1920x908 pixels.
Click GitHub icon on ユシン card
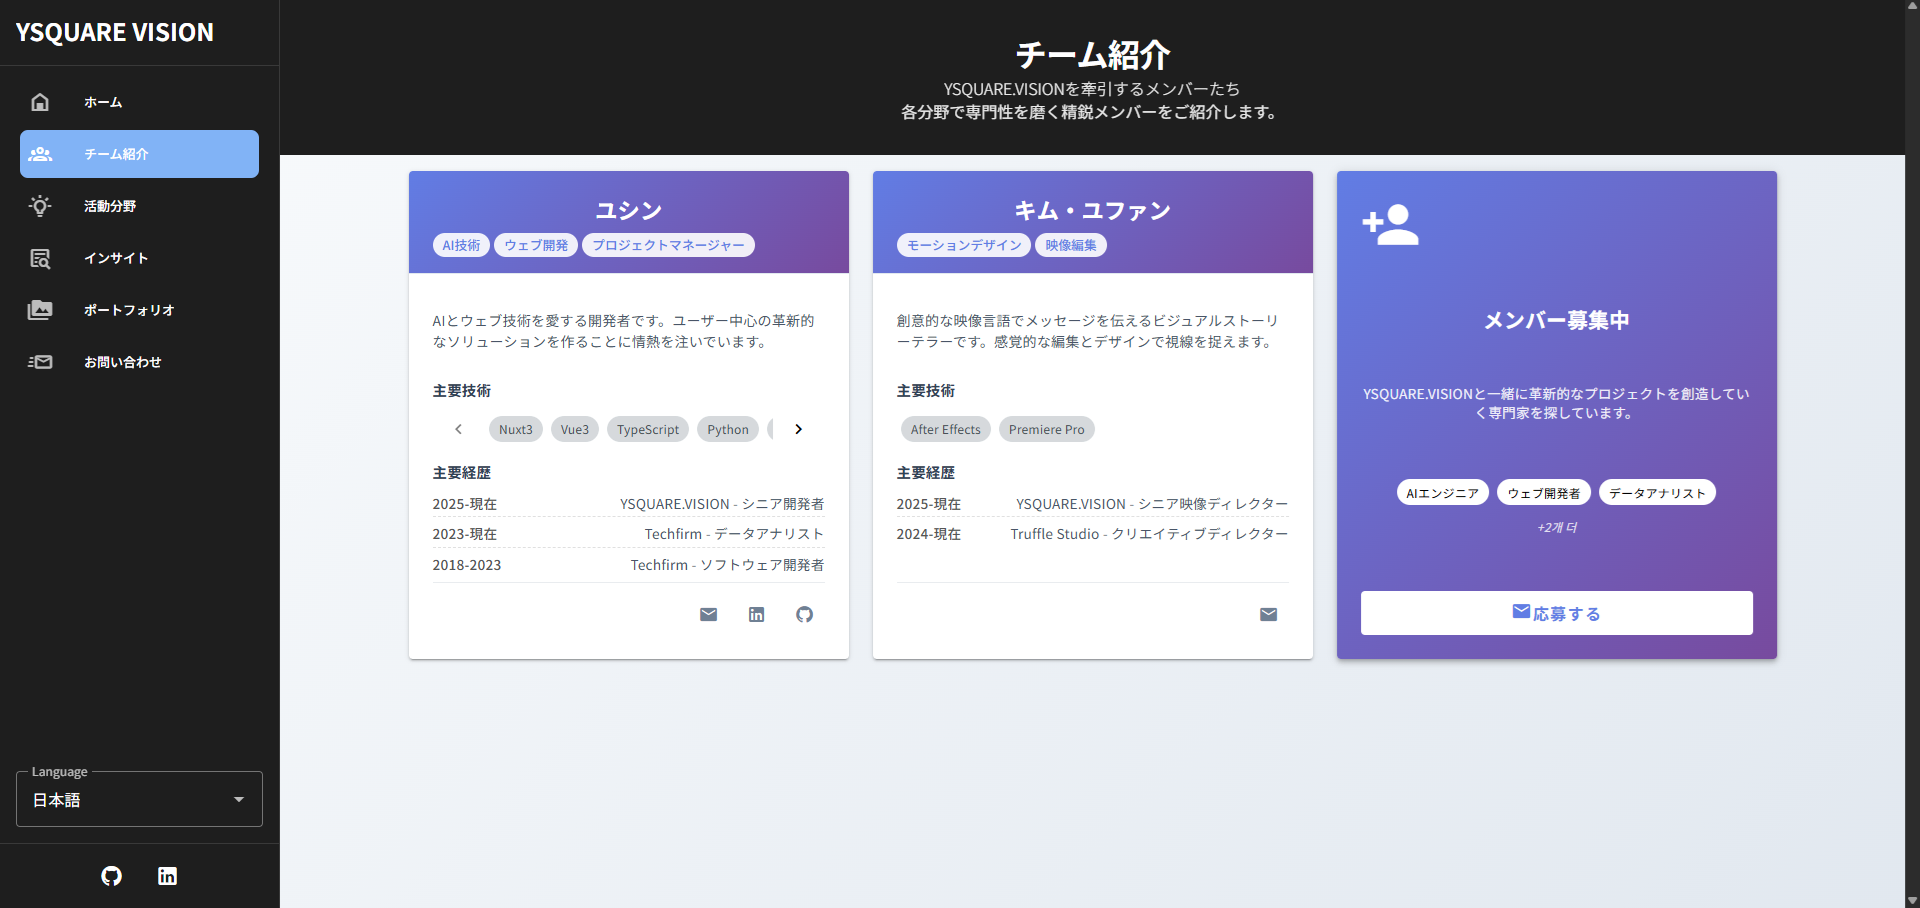coord(804,614)
